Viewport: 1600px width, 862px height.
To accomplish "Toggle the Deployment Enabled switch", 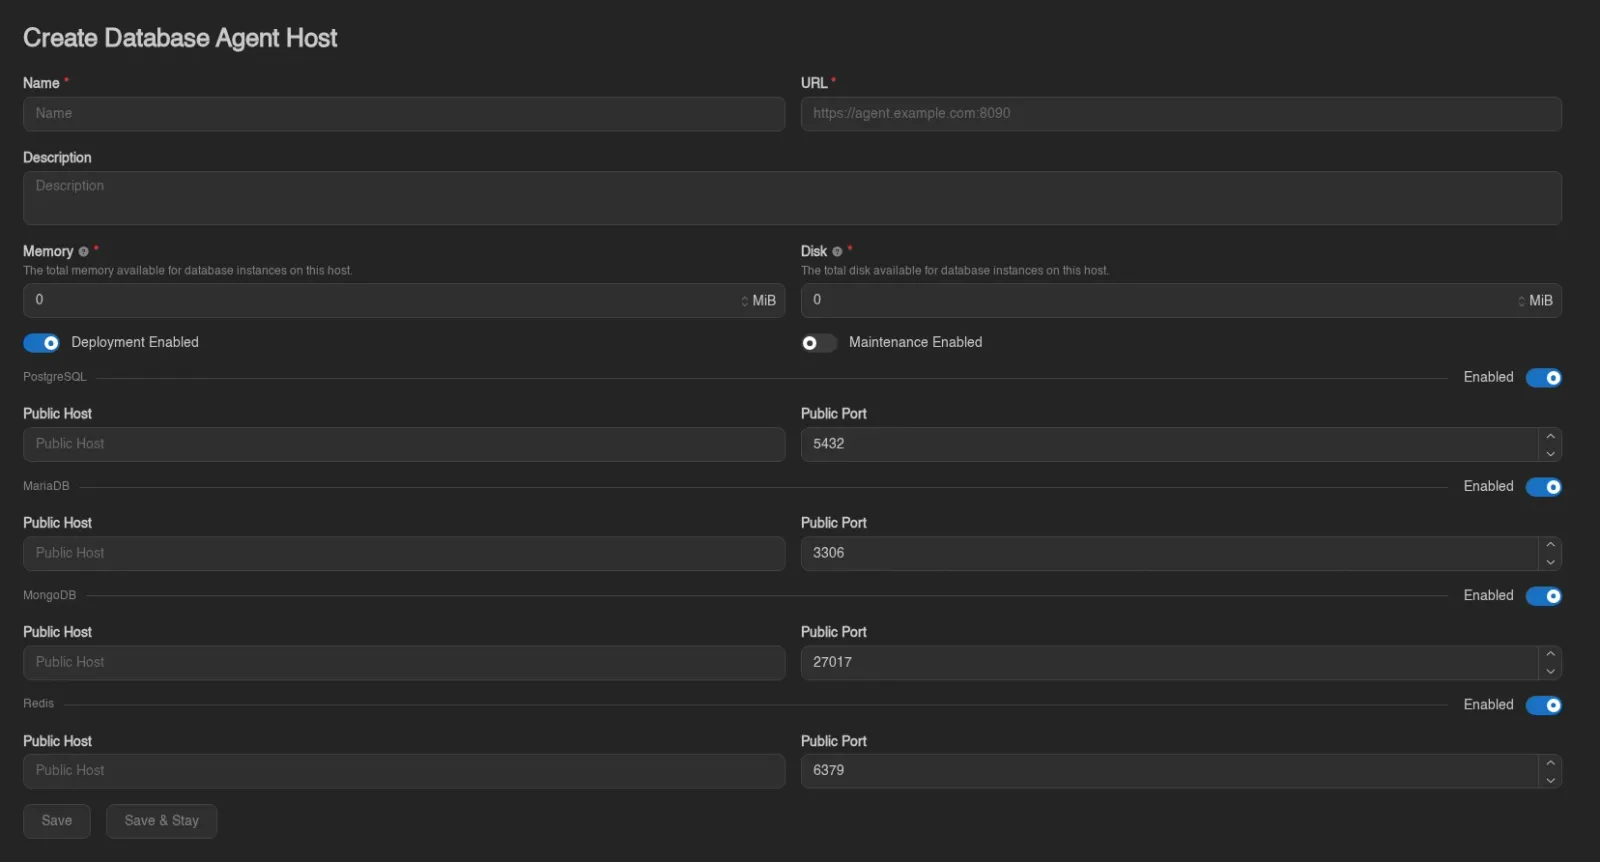I will (x=41, y=343).
